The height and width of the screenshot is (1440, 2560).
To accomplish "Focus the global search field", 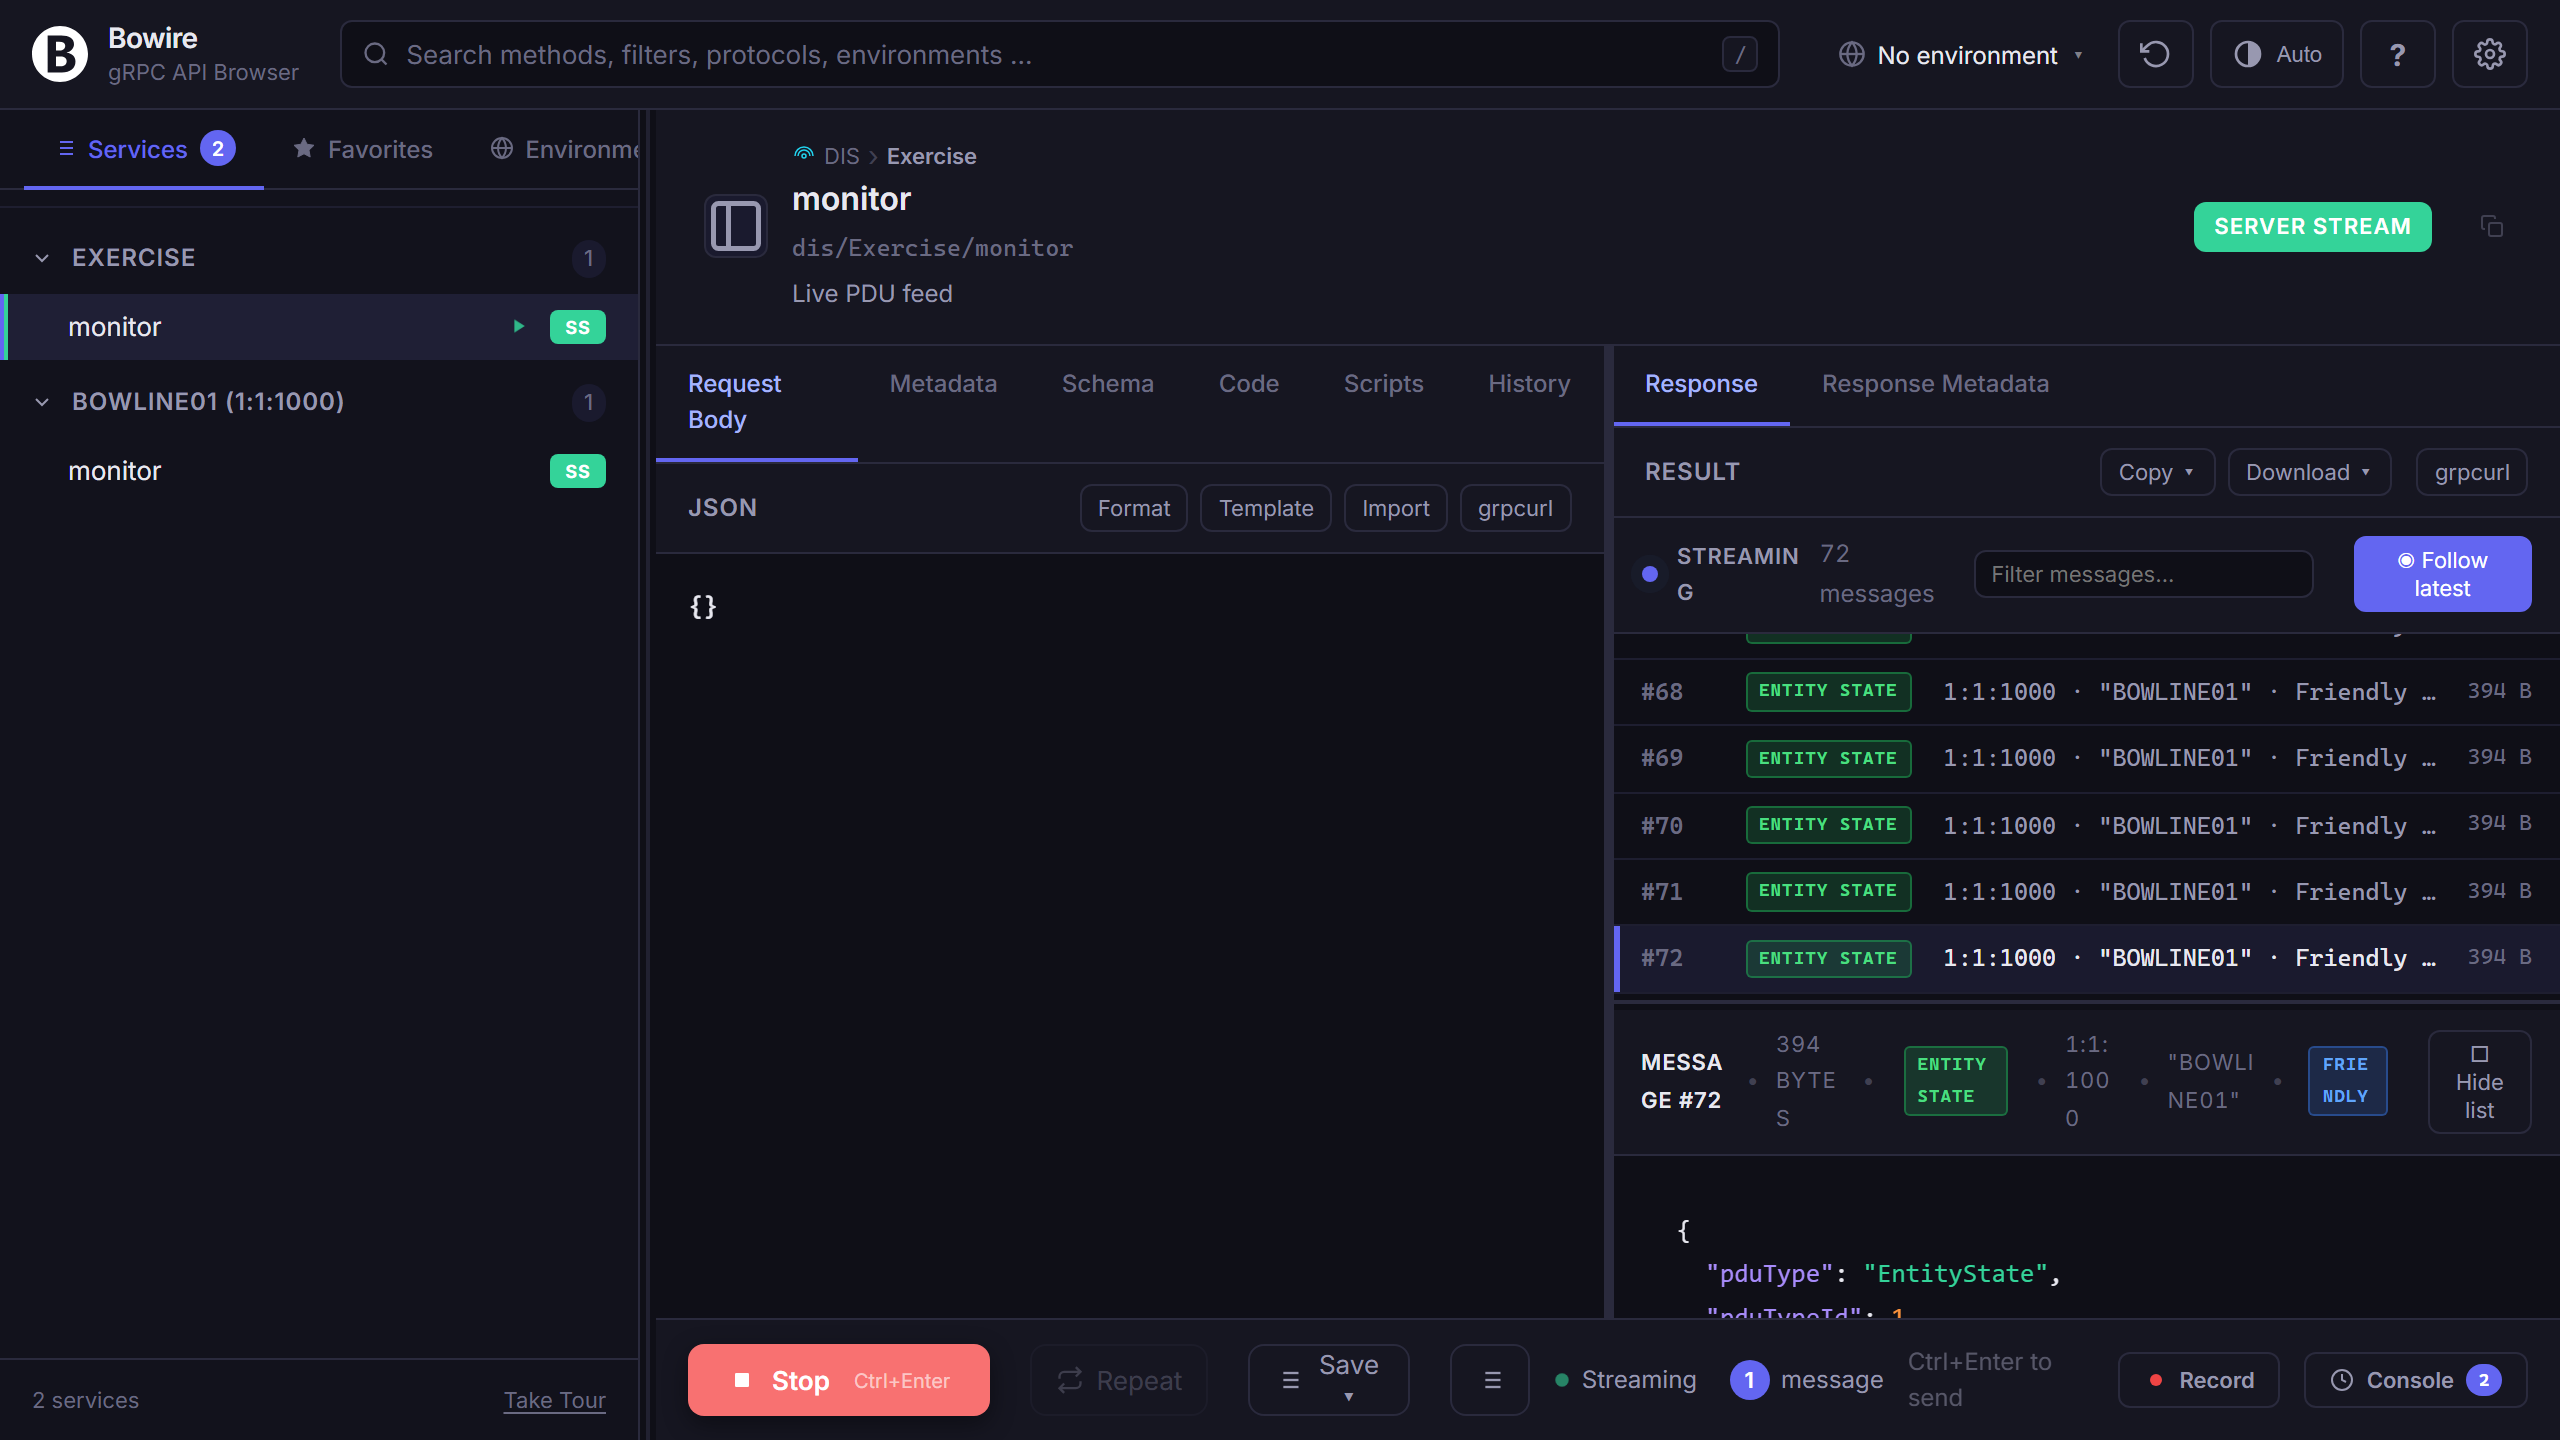I will point(1059,54).
